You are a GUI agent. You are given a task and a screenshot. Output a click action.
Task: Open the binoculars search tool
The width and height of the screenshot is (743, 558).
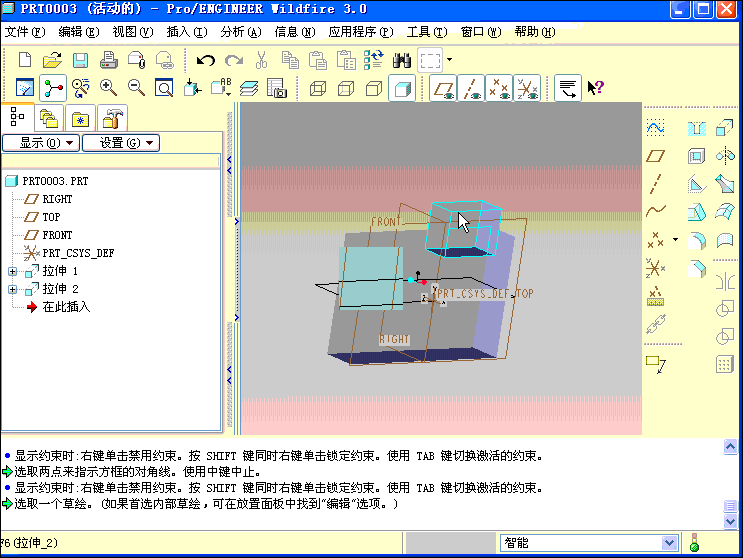coord(402,60)
